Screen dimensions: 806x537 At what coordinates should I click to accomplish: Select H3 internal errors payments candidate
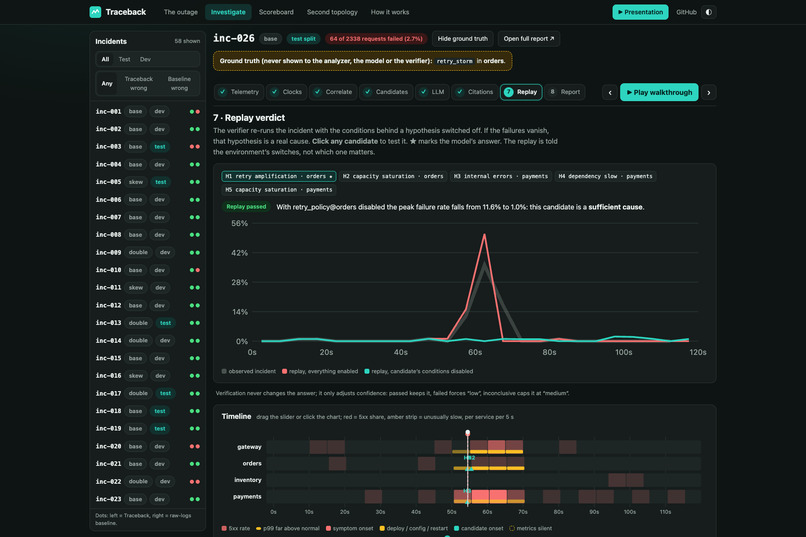click(x=501, y=176)
